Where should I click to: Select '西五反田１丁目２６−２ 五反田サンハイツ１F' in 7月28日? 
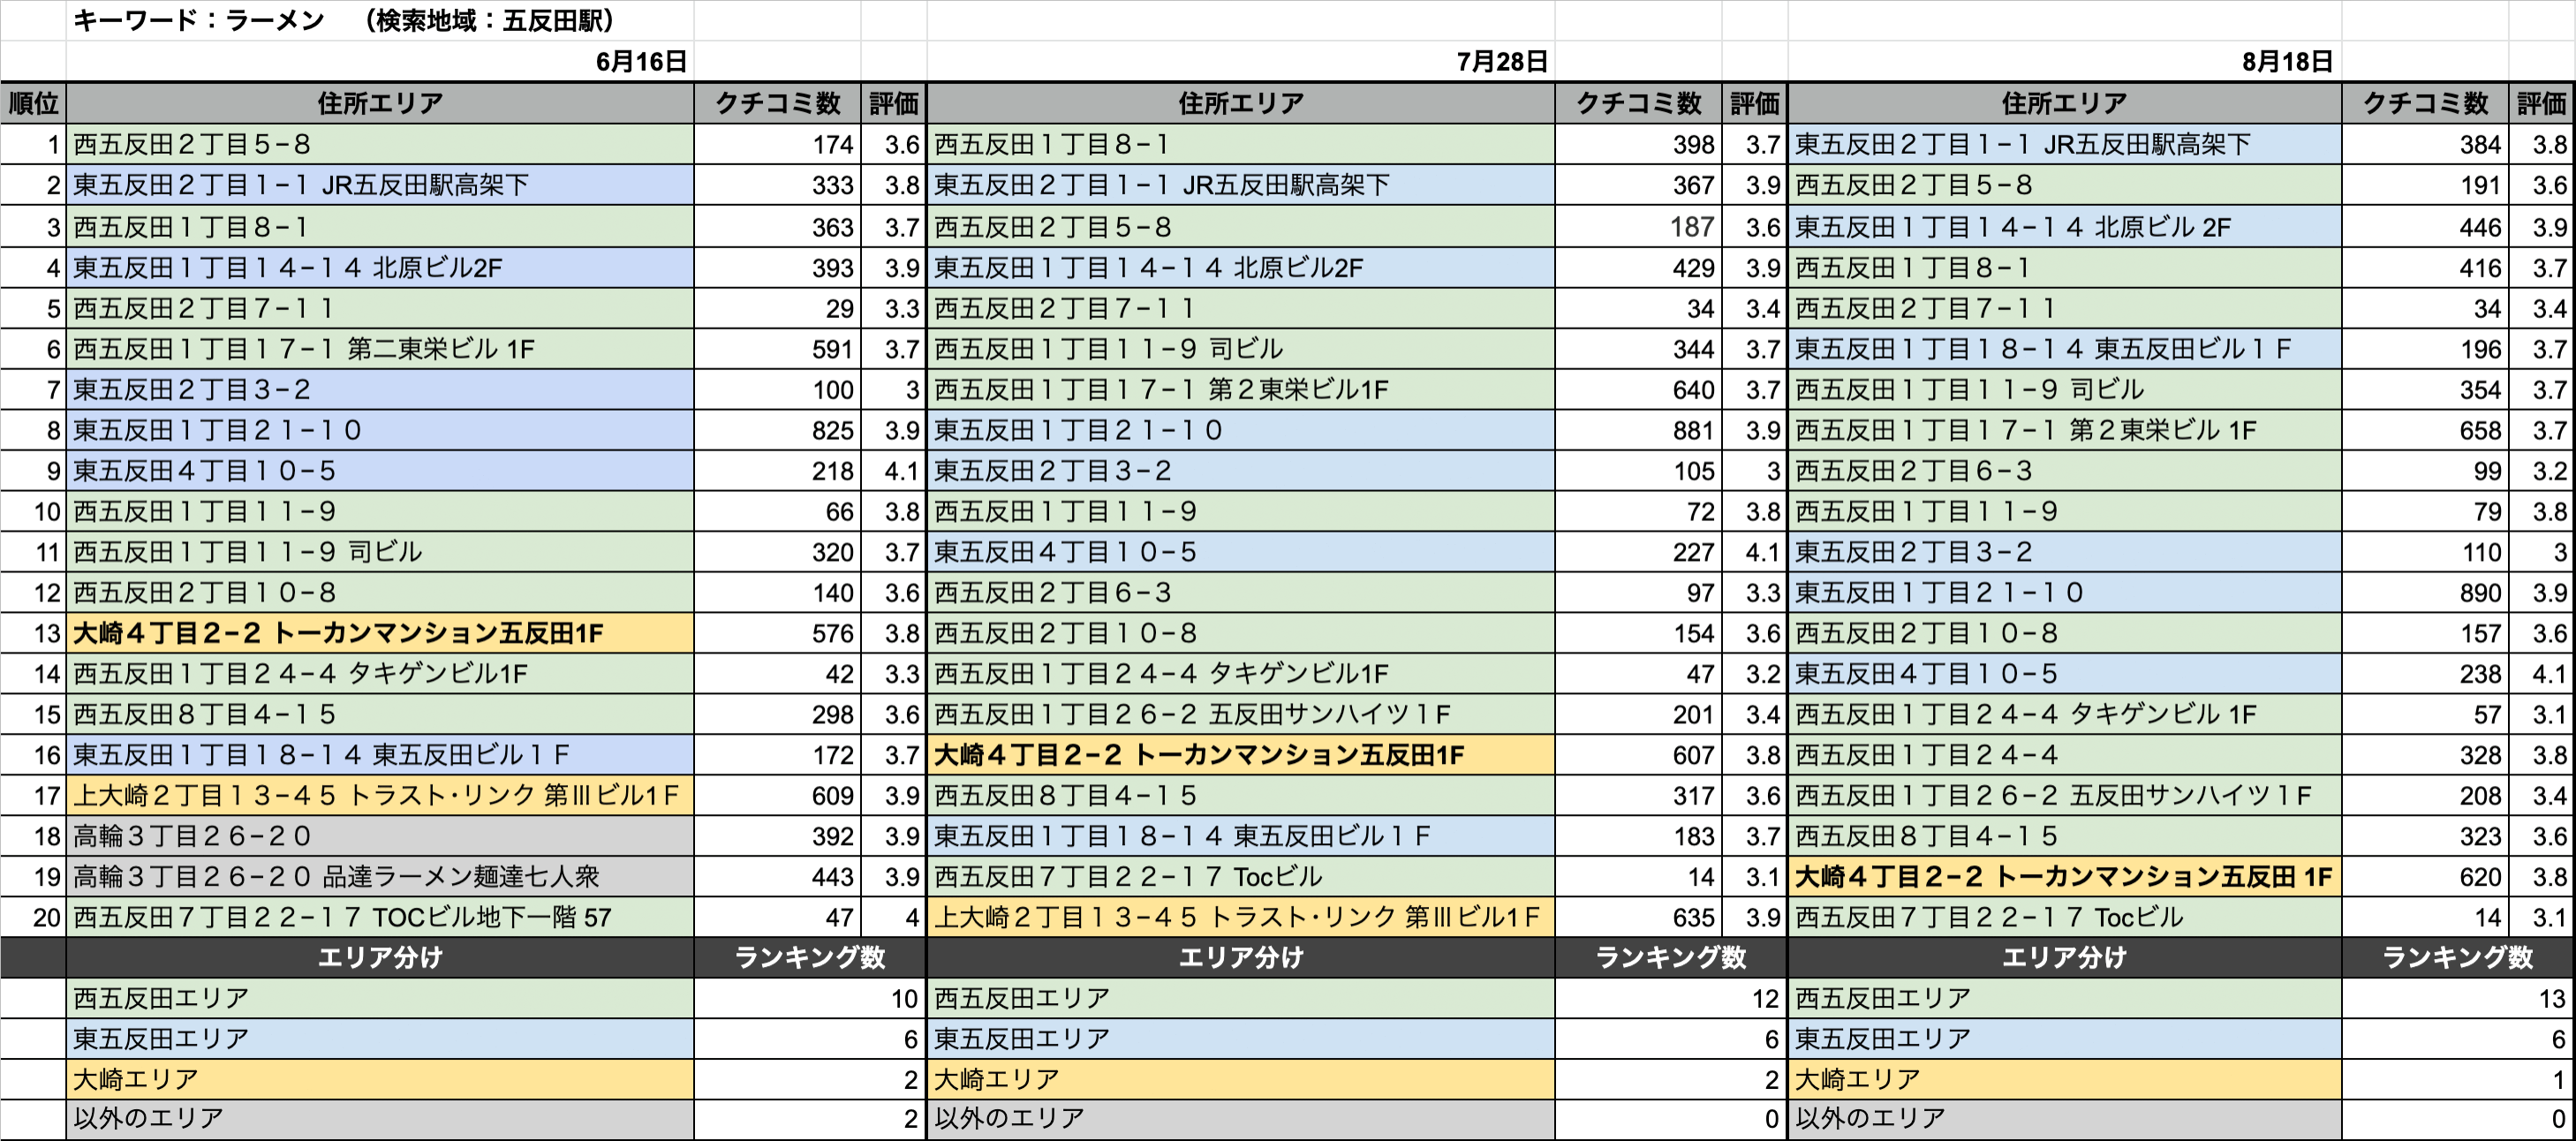pos(1241,715)
